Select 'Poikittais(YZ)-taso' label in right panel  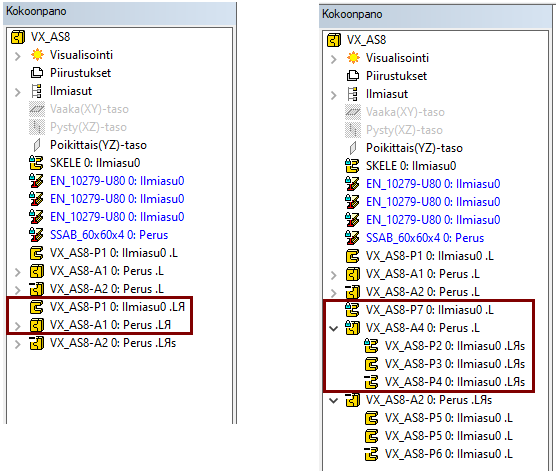pyautogui.click(x=414, y=148)
